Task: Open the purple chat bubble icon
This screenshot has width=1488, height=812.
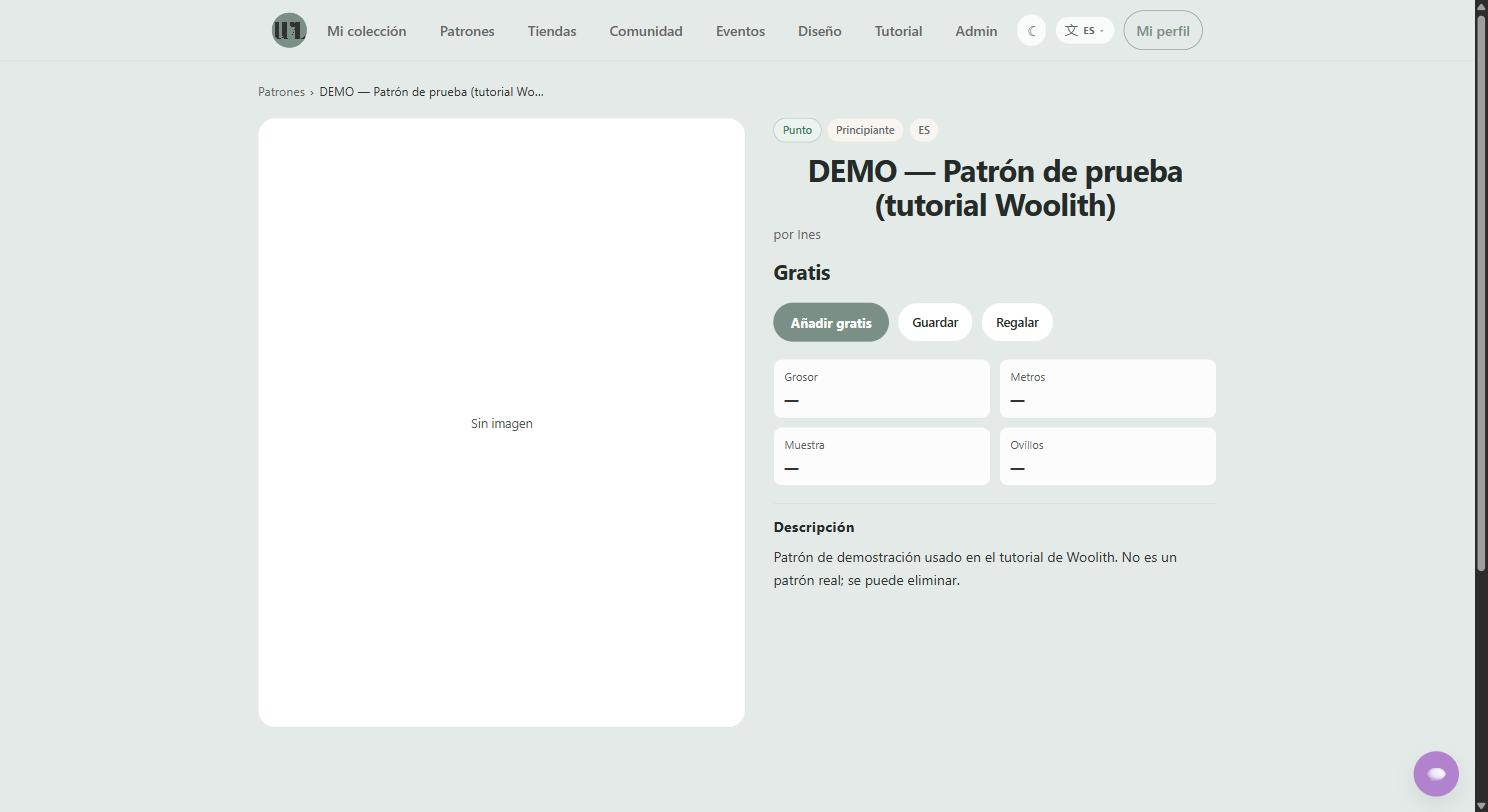Action: [x=1436, y=774]
